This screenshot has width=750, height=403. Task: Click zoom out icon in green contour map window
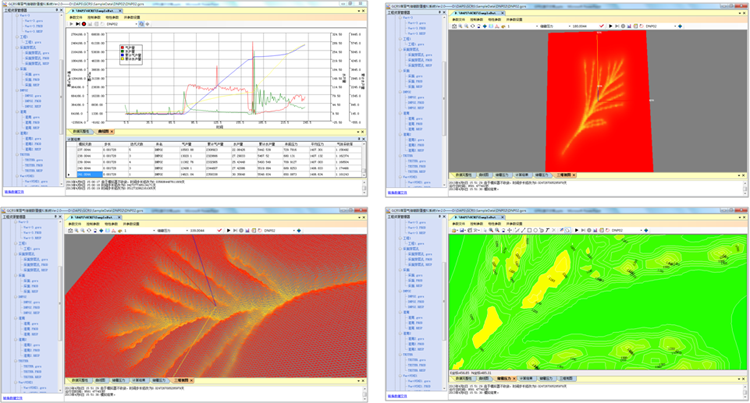[x=497, y=230]
